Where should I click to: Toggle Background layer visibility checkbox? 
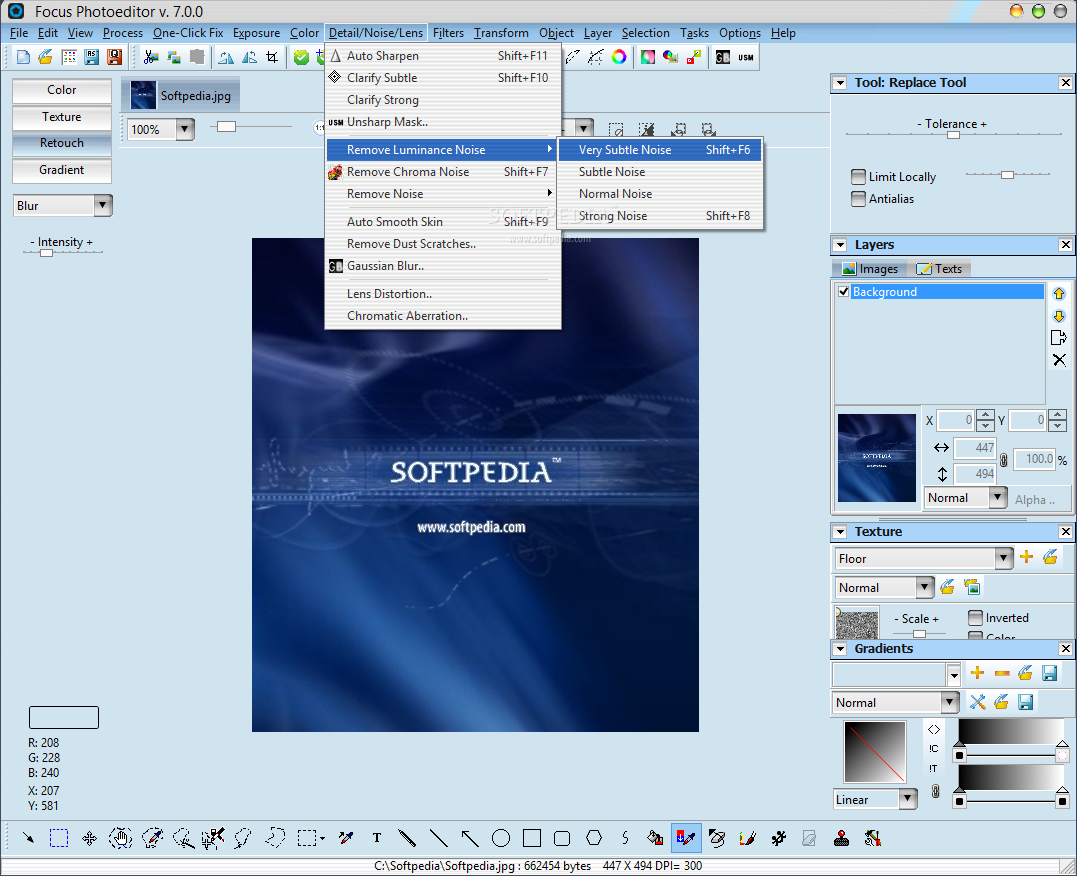click(843, 291)
